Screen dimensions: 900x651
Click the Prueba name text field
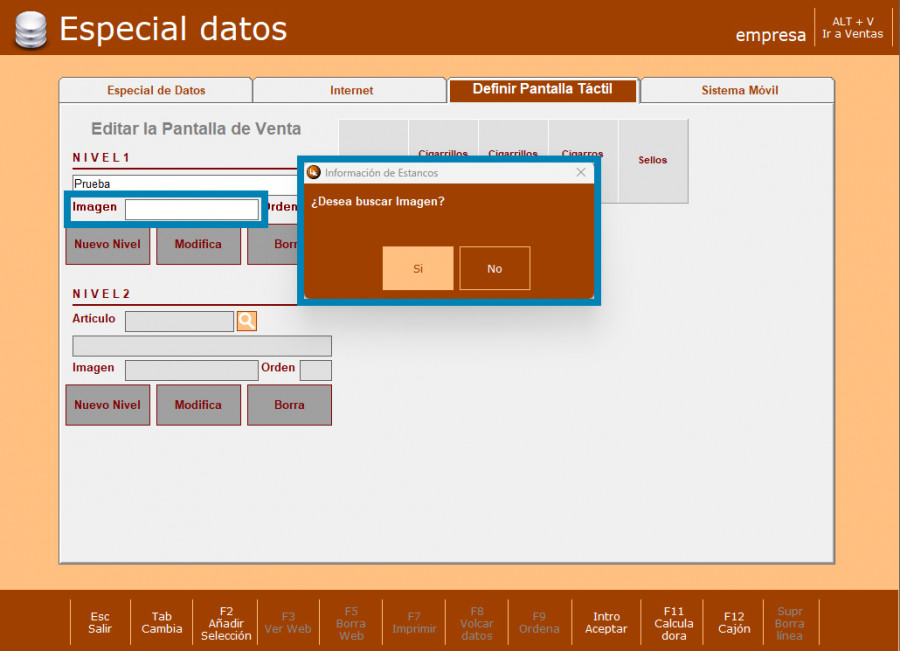[185, 184]
